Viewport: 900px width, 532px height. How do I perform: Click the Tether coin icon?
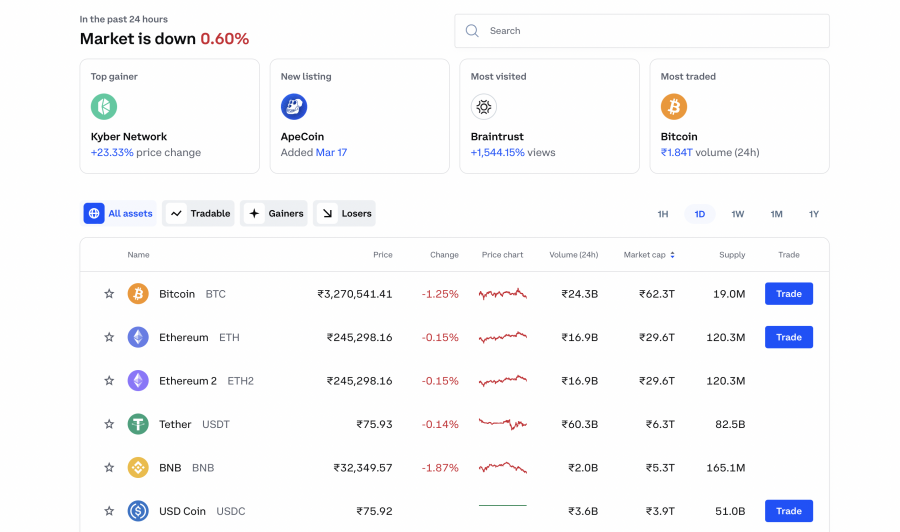(x=138, y=424)
